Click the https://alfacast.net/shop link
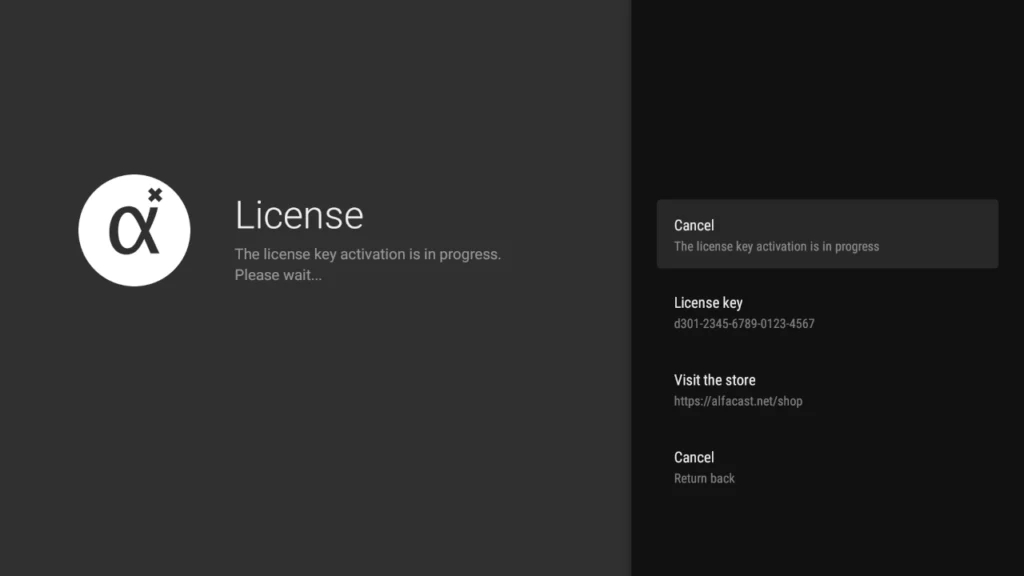Image resolution: width=1024 pixels, height=576 pixels. coord(739,401)
